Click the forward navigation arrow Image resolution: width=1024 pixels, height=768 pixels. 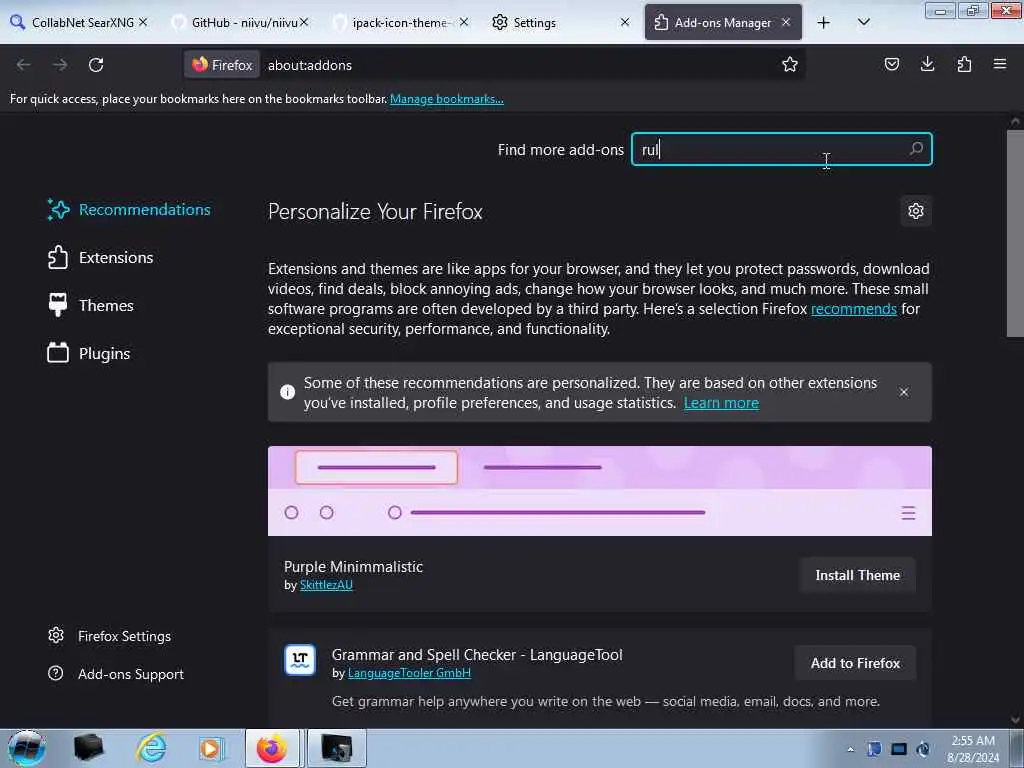coord(60,65)
